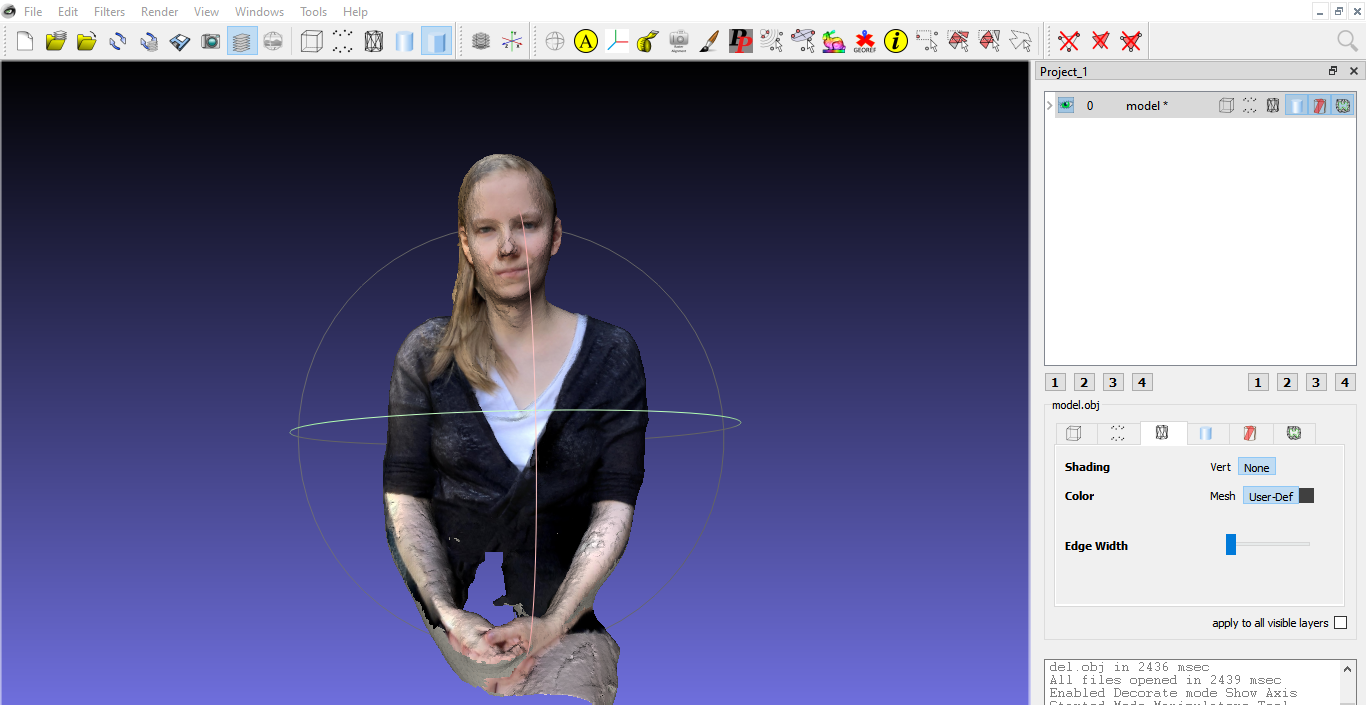The width and height of the screenshot is (1366, 705).
Task: Click the raster view icon
Action: (273, 41)
